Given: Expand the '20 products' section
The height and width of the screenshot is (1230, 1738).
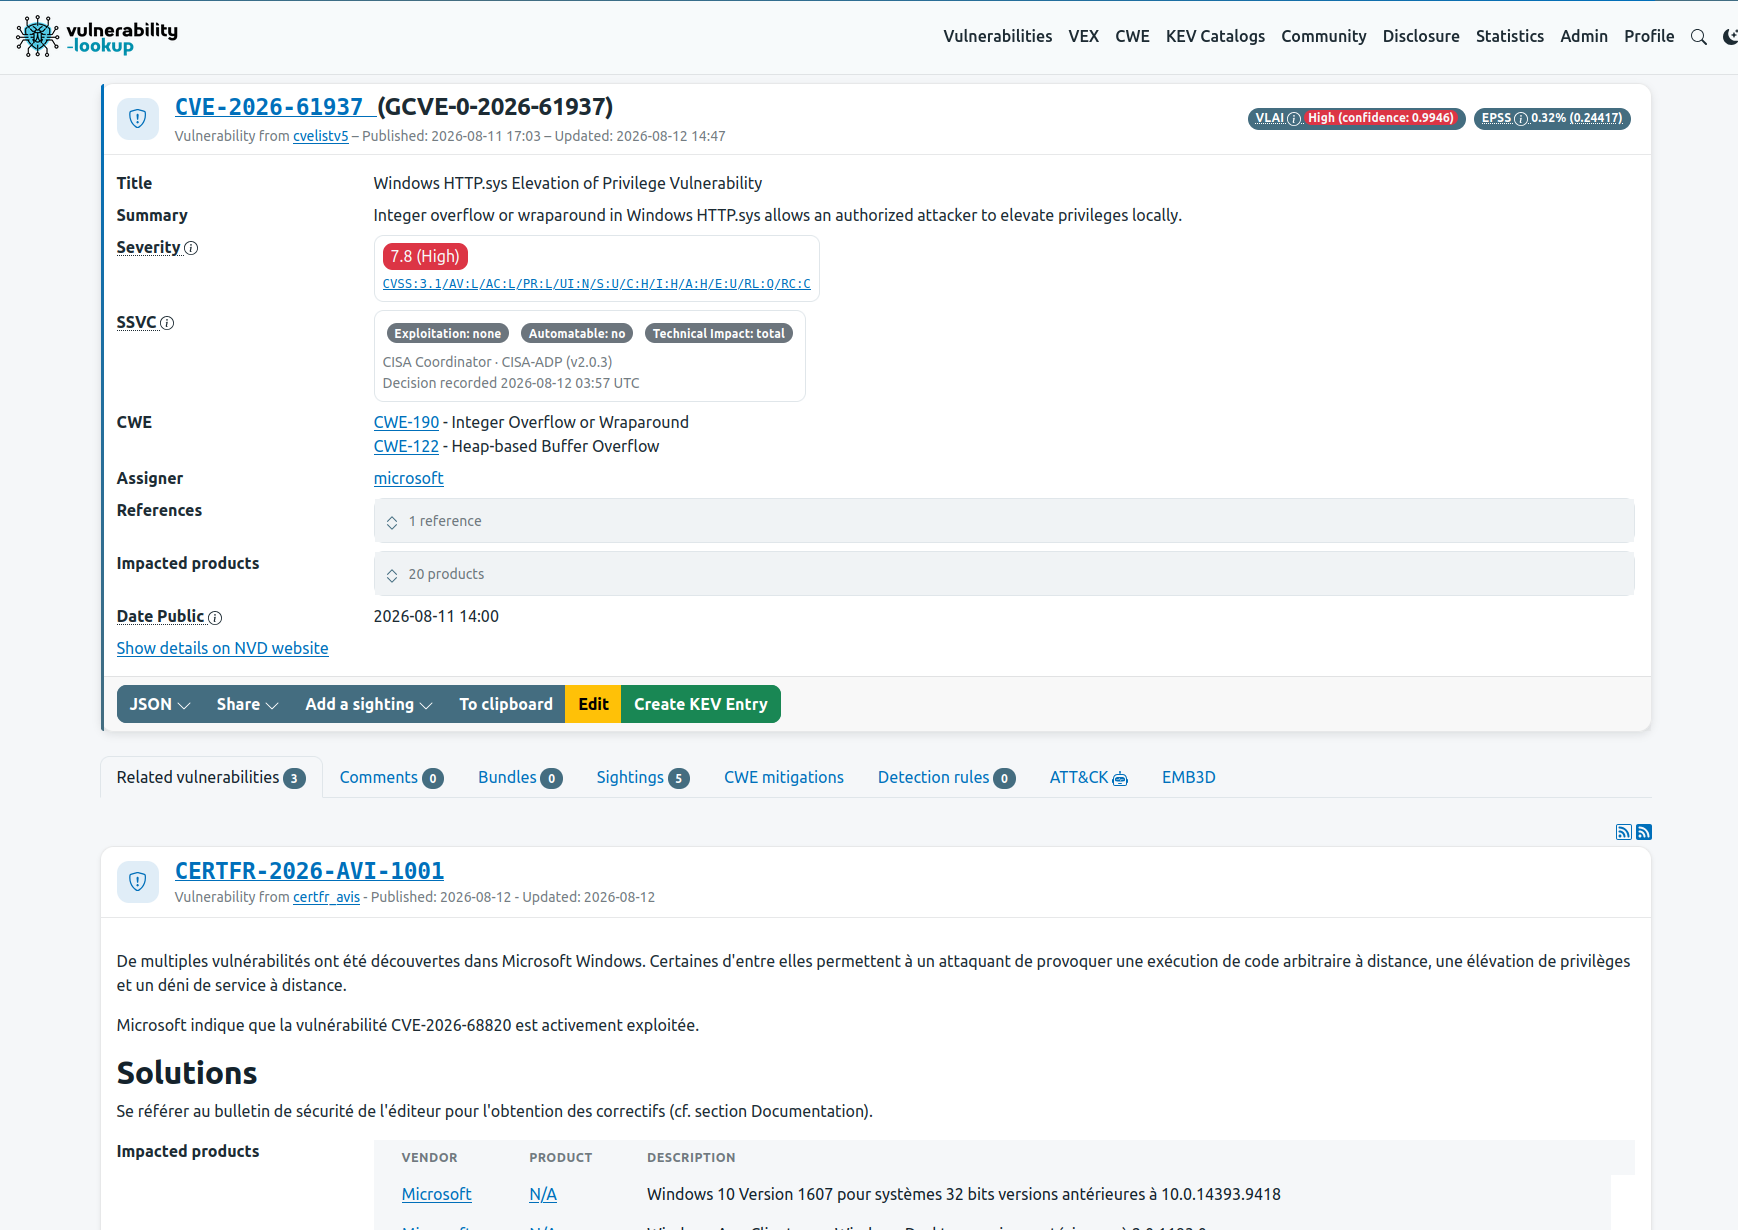Looking at the screenshot, I should click(x=1004, y=574).
